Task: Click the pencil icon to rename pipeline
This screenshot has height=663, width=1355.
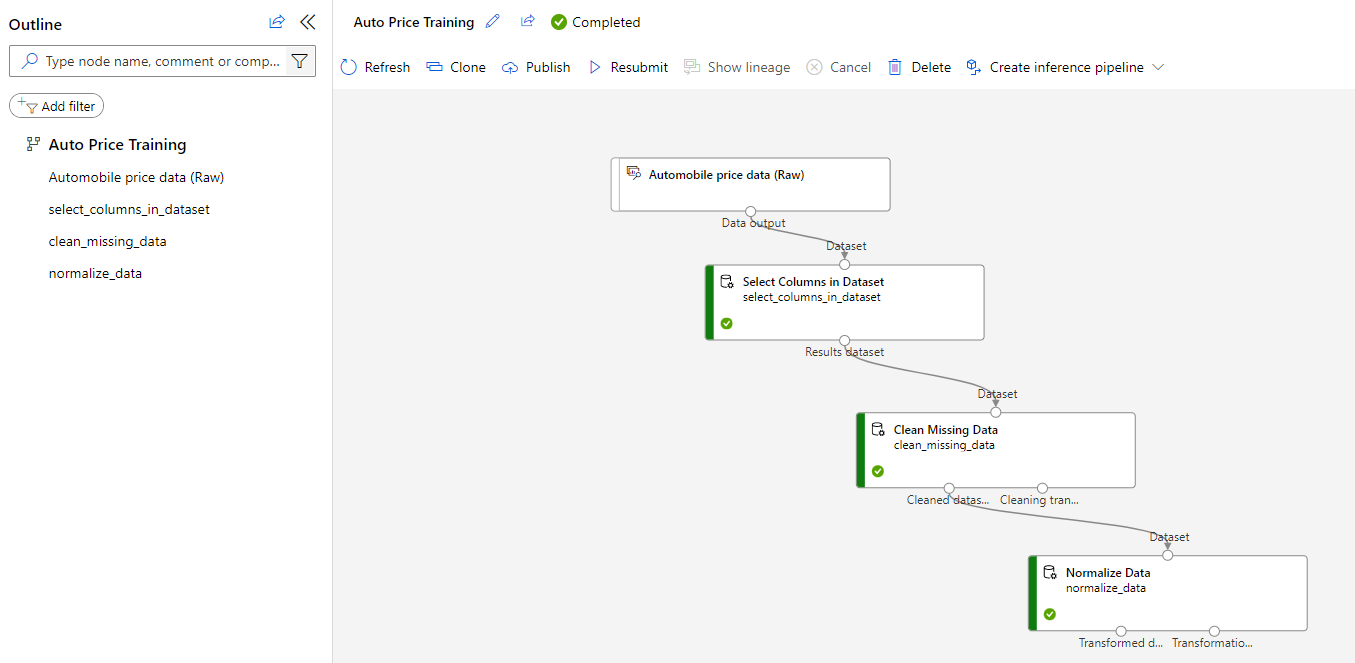Action: [492, 22]
